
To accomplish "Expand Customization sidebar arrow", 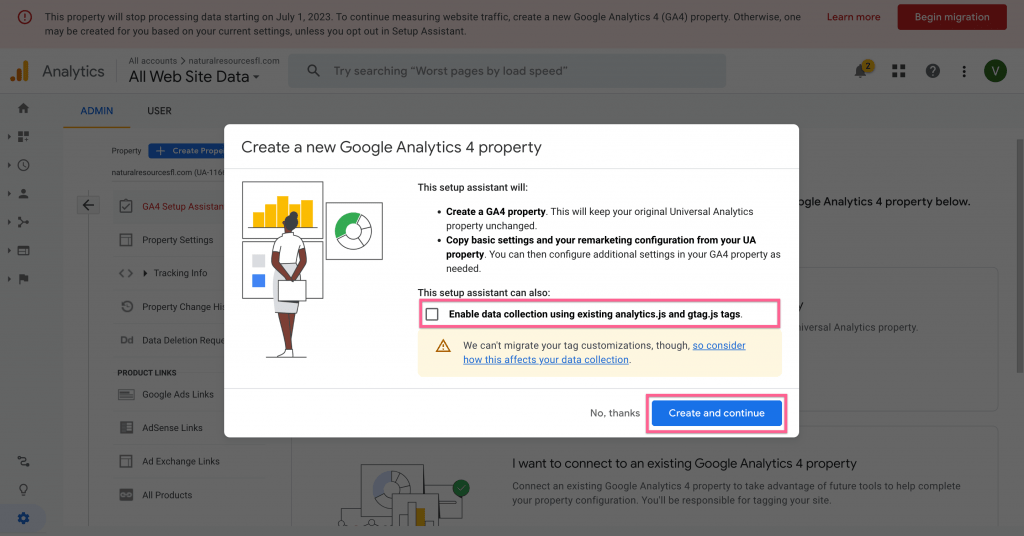I will click(x=9, y=136).
